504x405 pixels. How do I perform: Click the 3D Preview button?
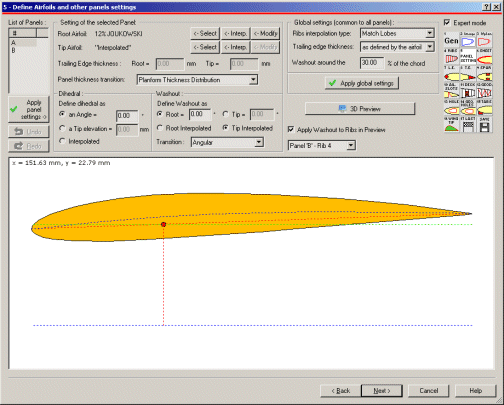click(360, 109)
